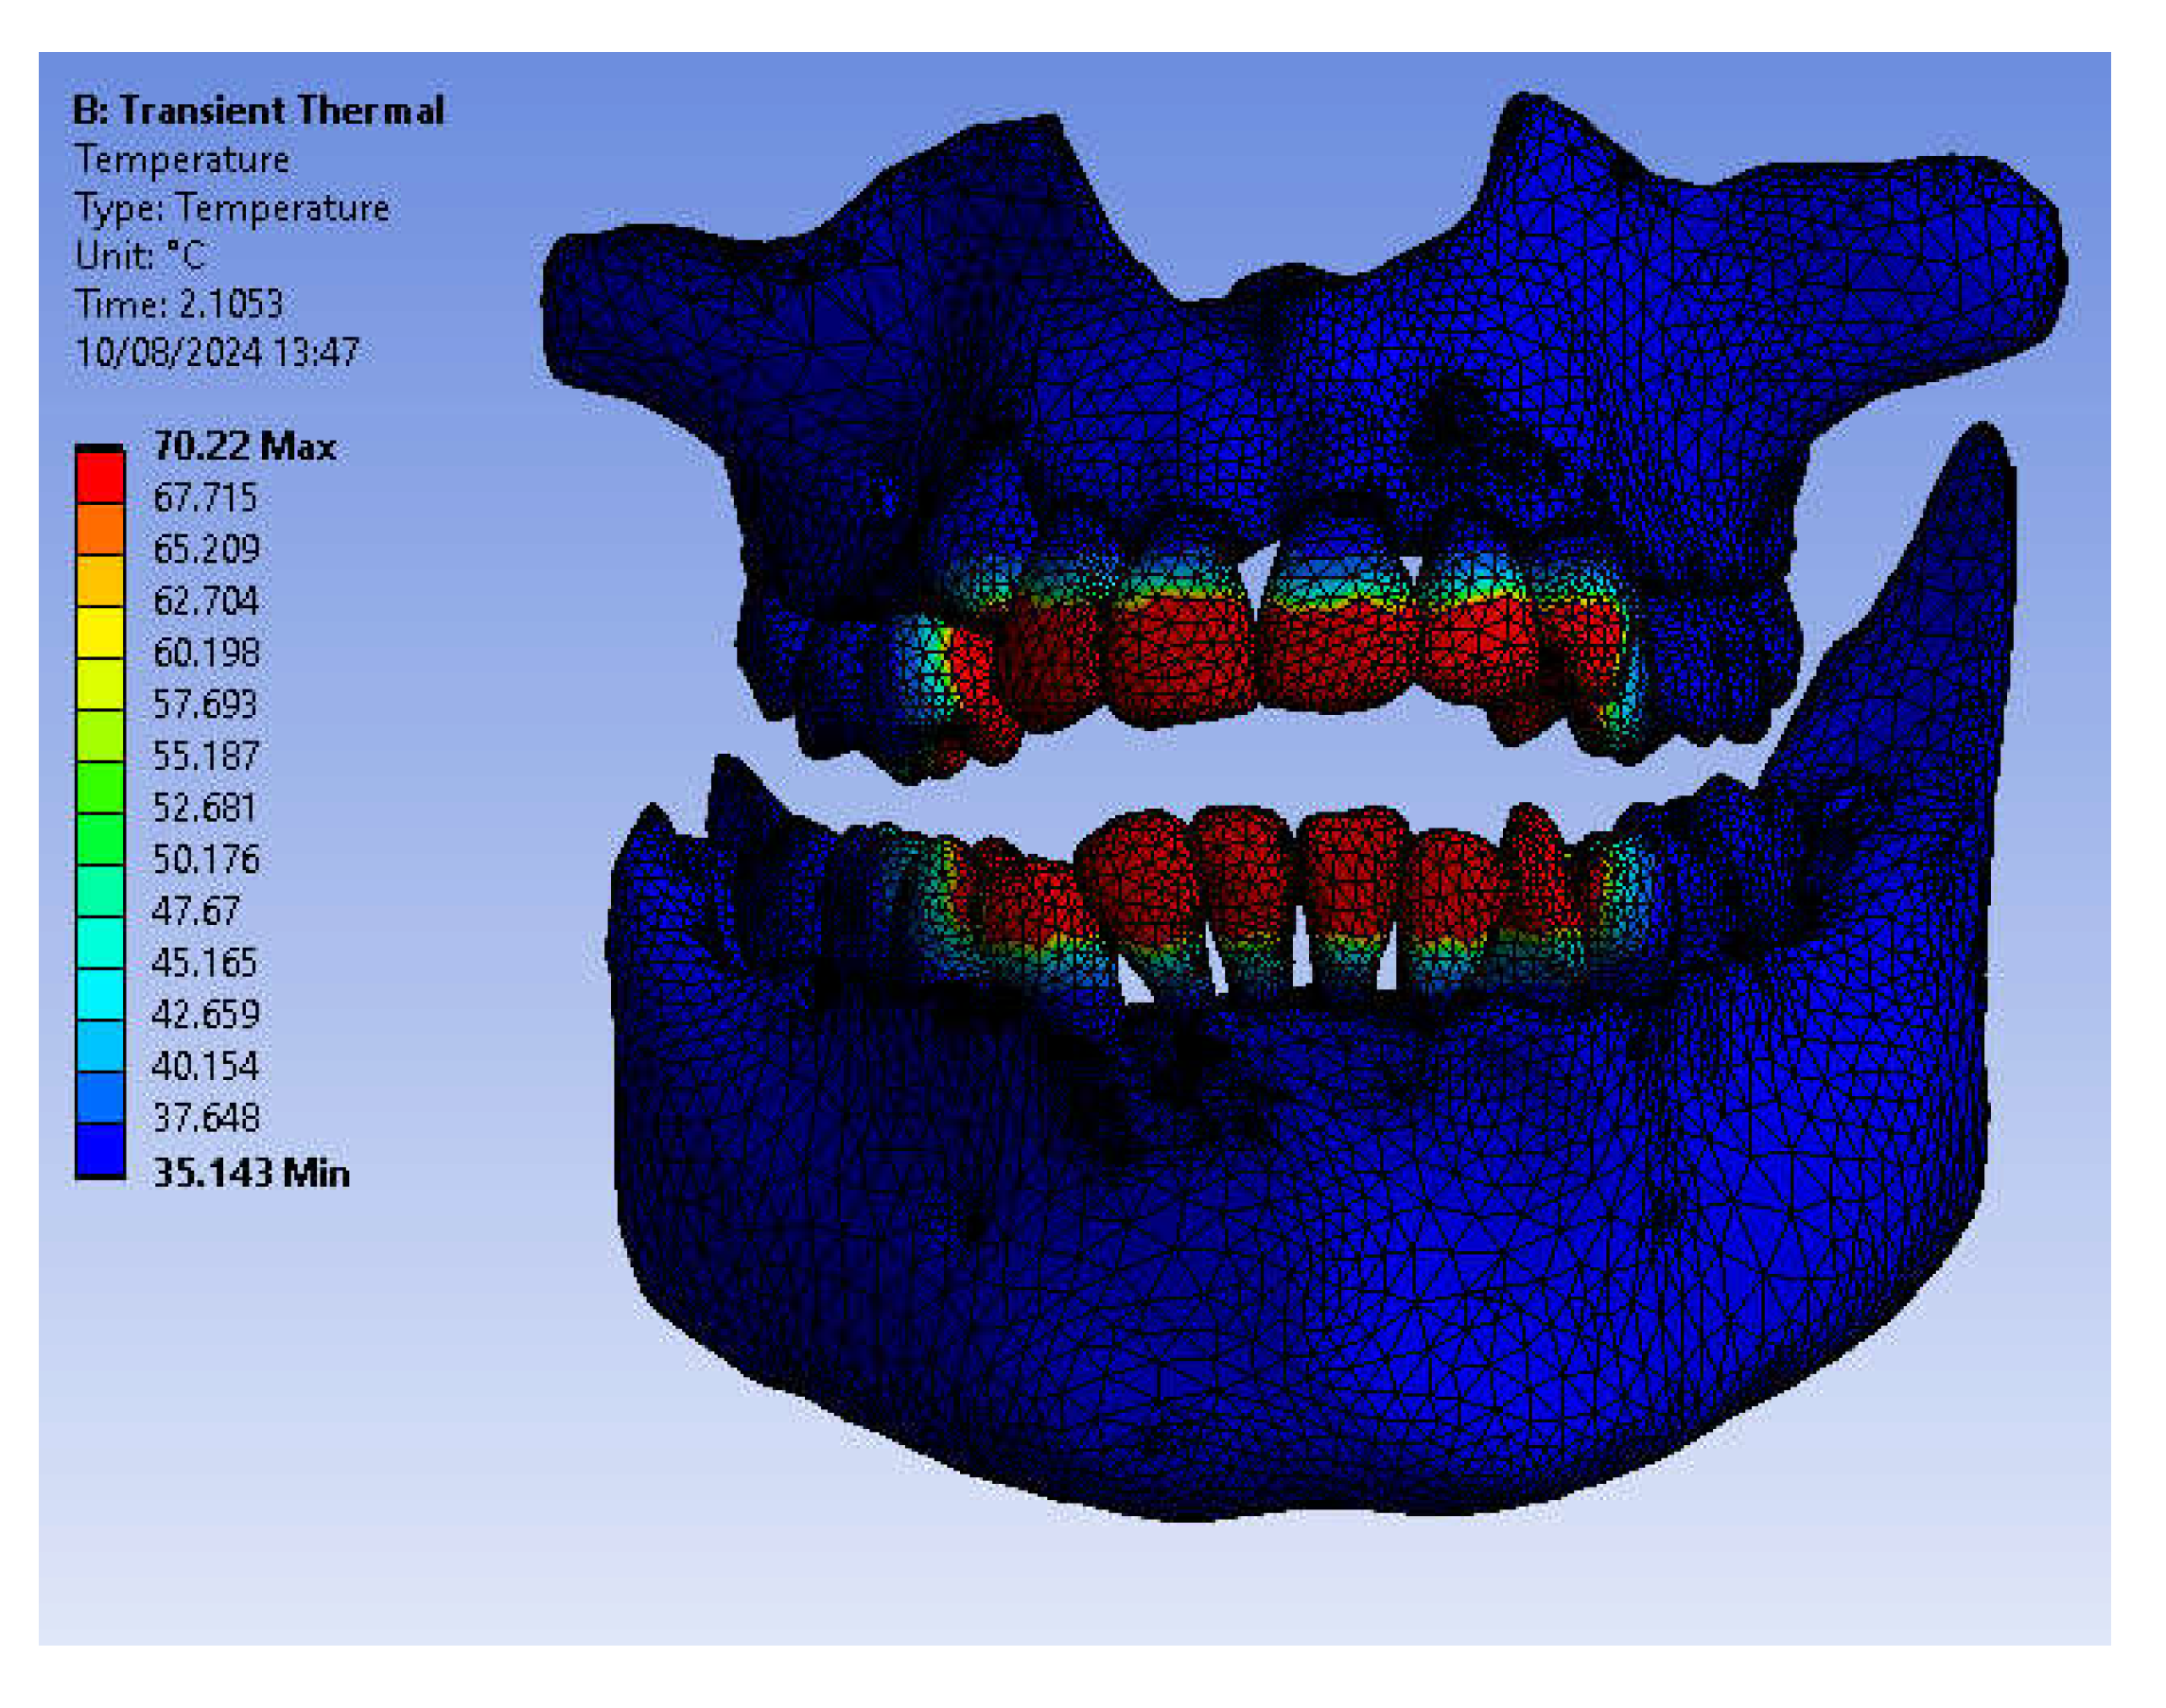Select the 35.143 Min legend label
2166x1708 pixels.
pyautogui.click(x=251, y=1172)
